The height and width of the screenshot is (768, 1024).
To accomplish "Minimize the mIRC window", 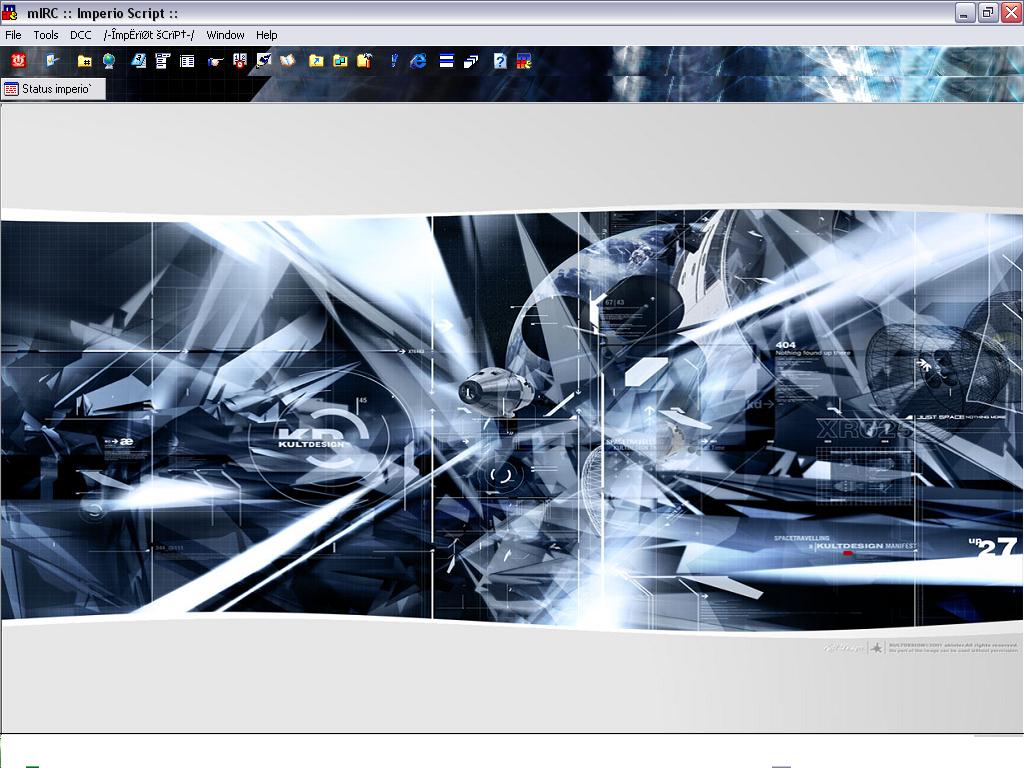I will [x=965, y=12].
